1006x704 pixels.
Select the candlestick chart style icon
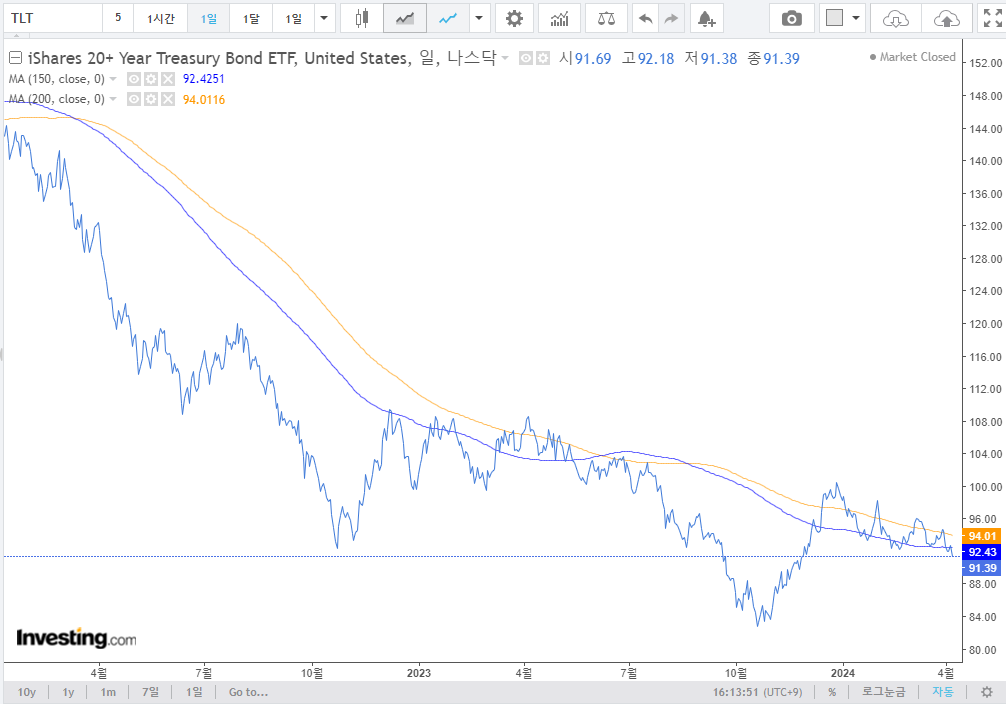pos(362,19)
